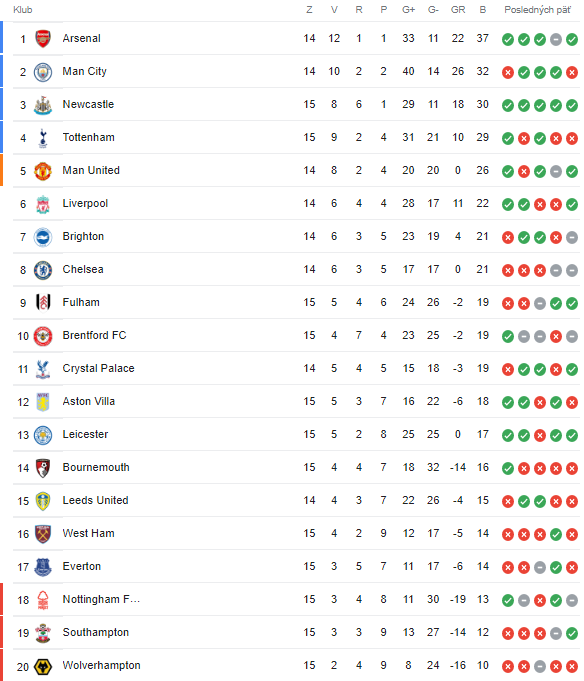Click the GR column header
The image size is (584, 681).
pos(458,10)
